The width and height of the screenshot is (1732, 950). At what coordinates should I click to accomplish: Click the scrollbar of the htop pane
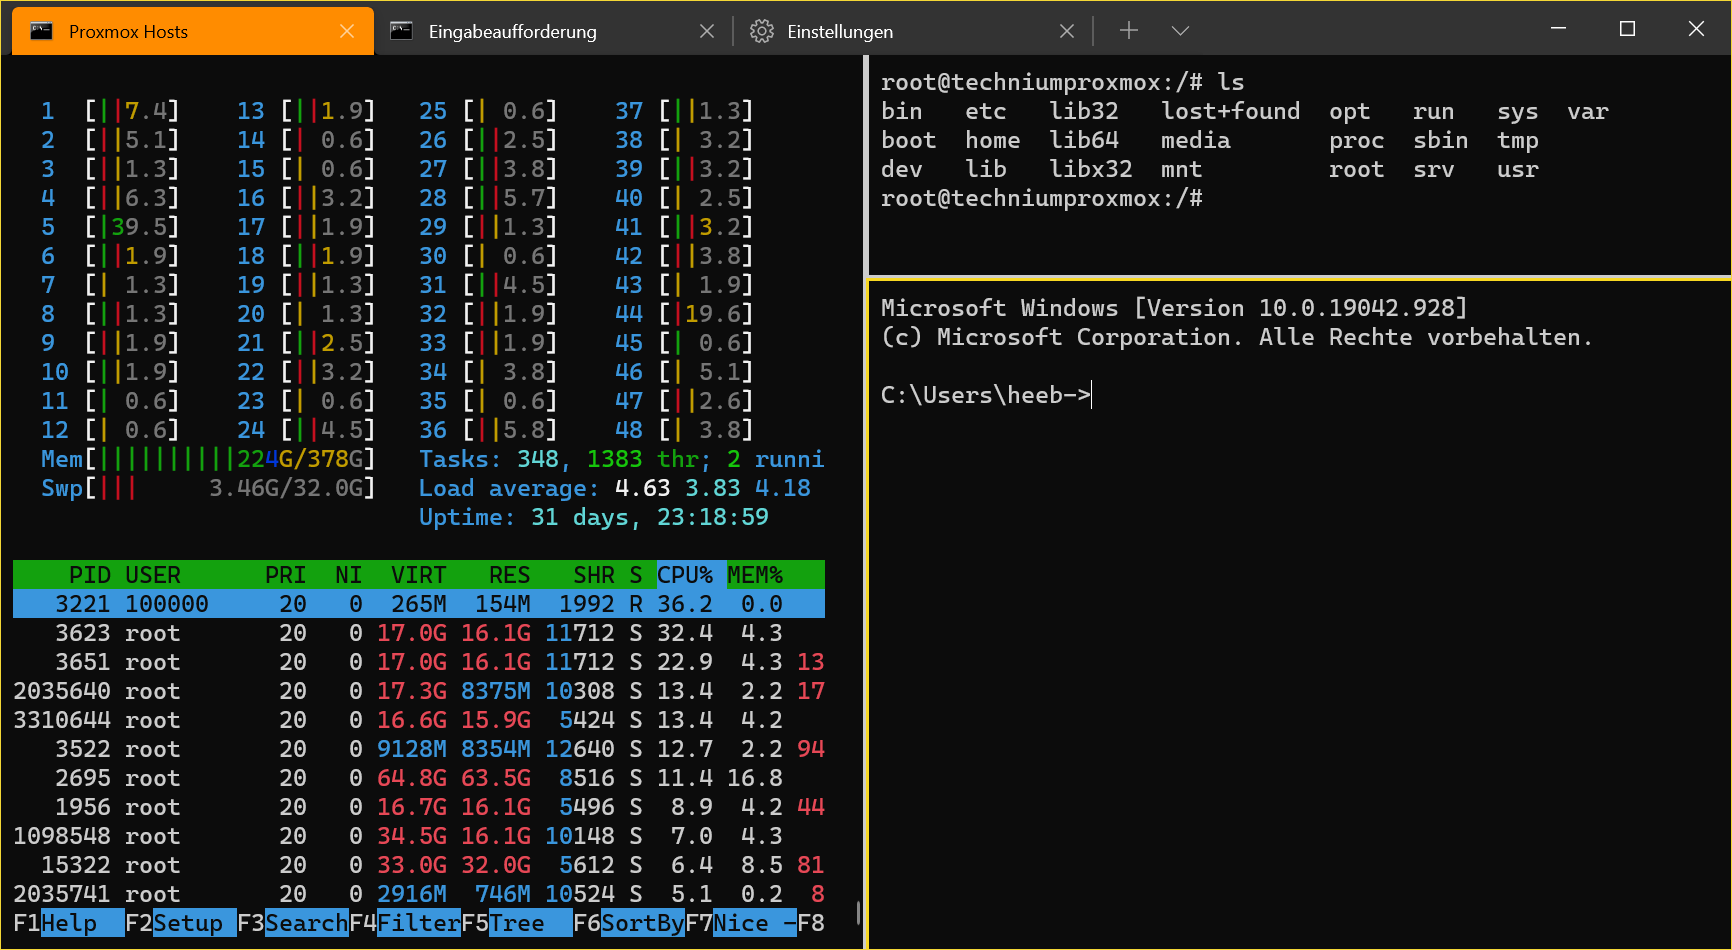tap(858, 911)
